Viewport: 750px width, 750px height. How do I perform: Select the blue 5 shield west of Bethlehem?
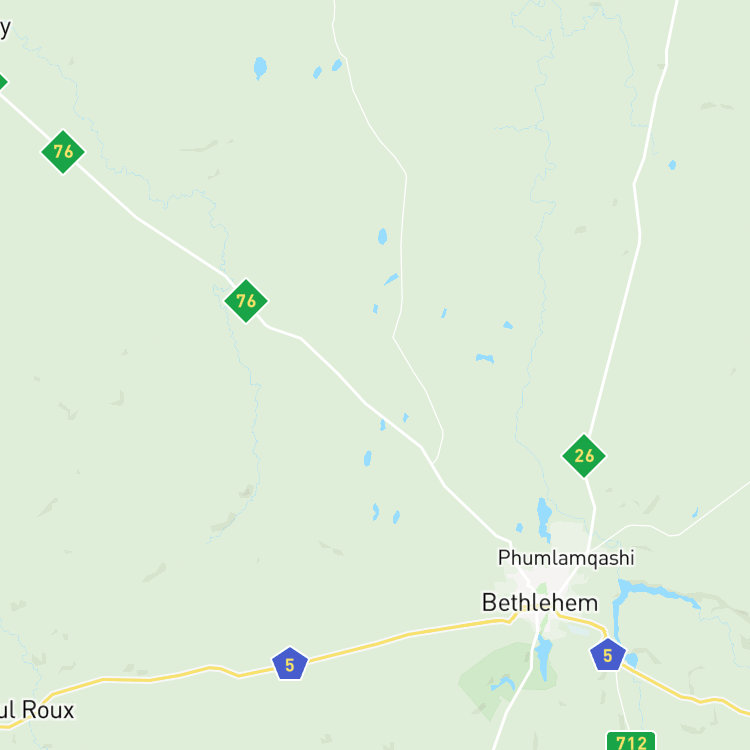click(290, 664)
